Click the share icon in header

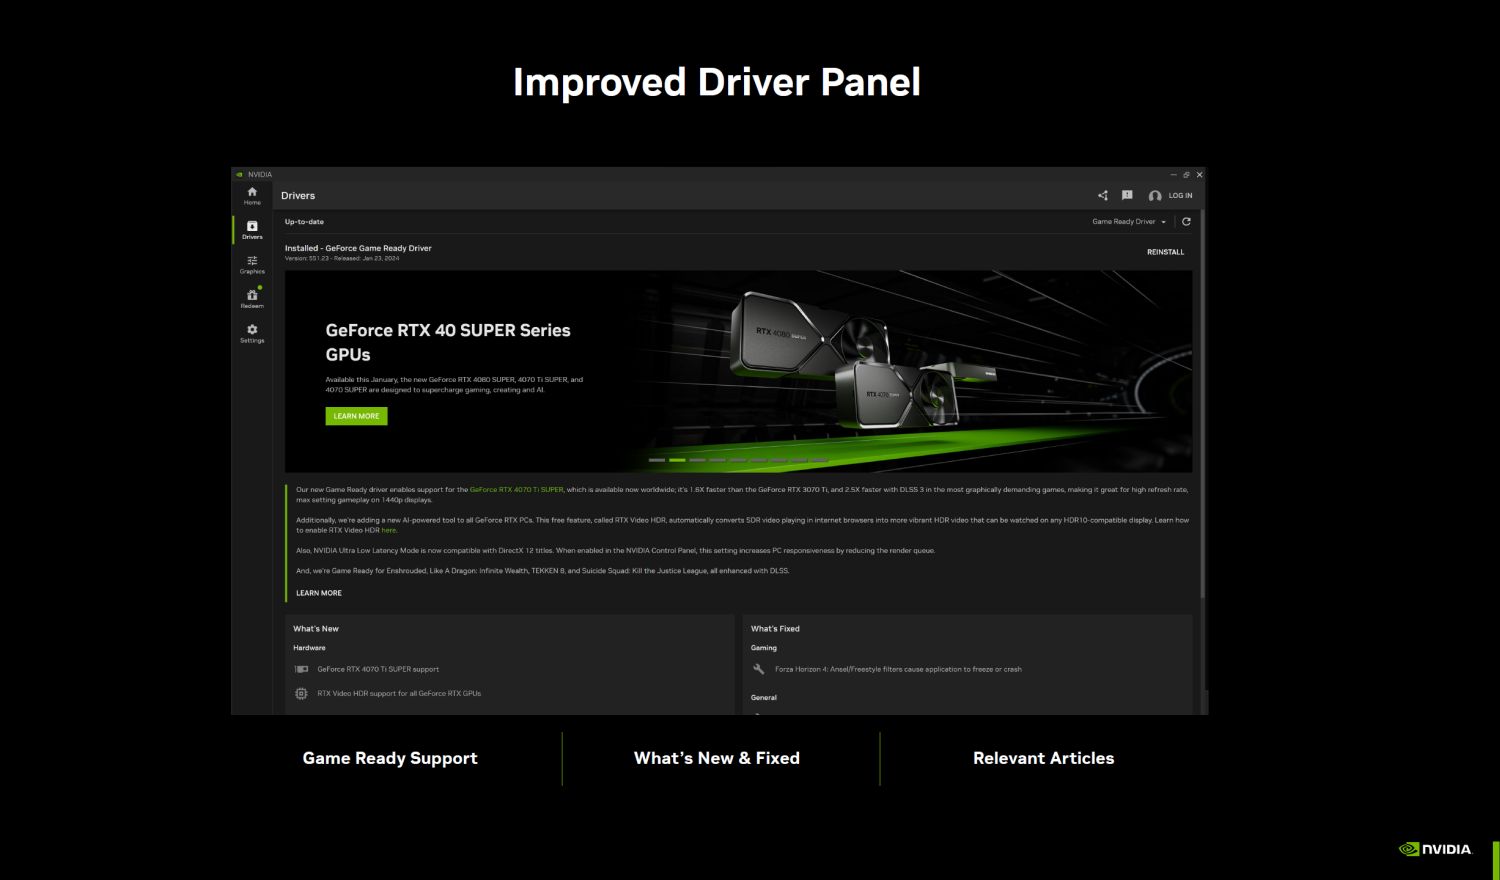coord(1102,196)
